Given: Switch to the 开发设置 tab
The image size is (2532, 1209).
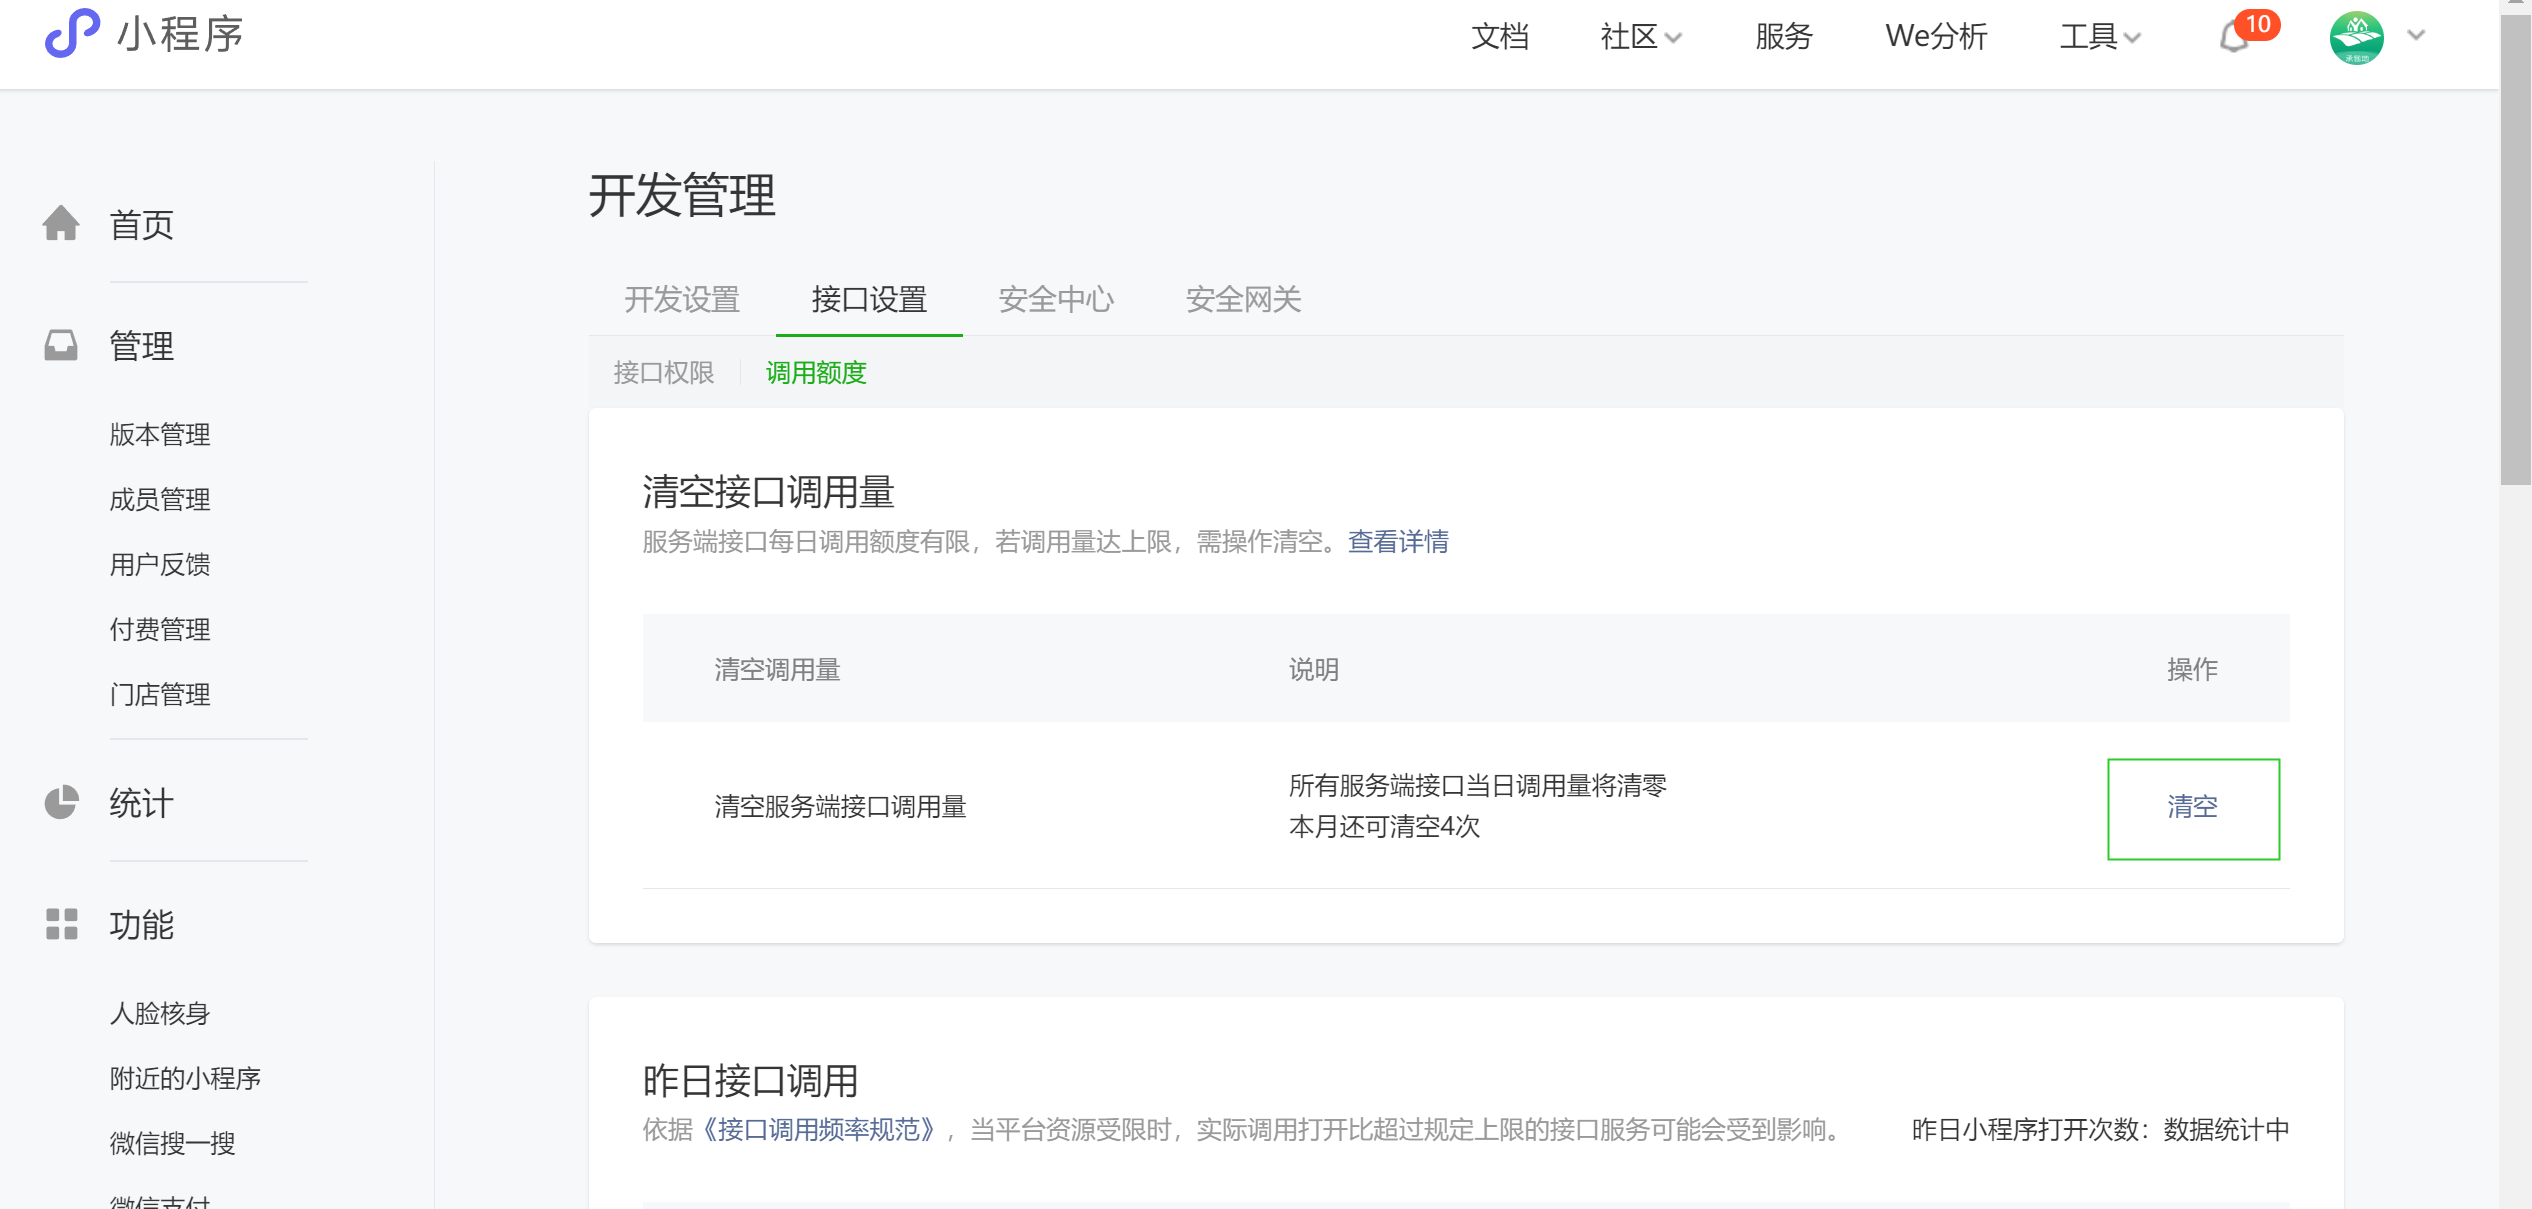Looking at the screenshot, I should (x=682, y=299).
